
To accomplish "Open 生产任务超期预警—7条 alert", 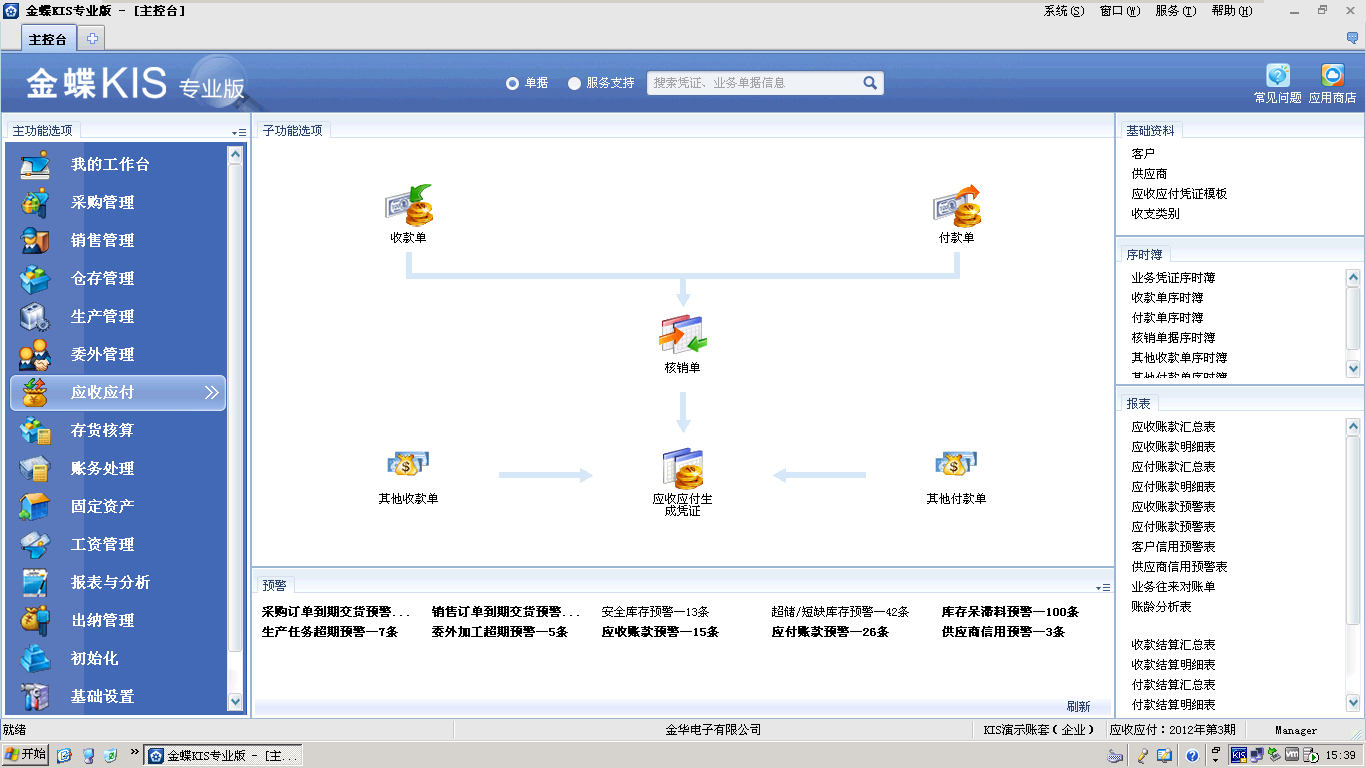I will (330, 632).
